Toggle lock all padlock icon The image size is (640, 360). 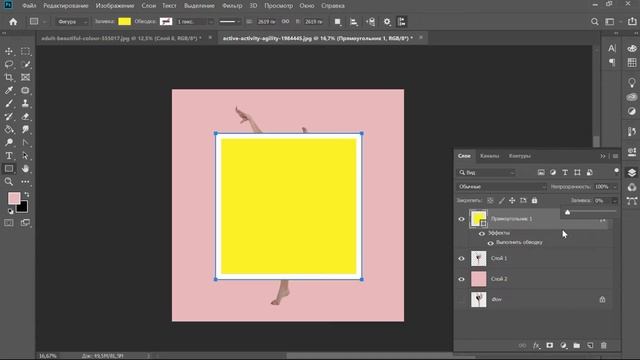click(534, 200)
